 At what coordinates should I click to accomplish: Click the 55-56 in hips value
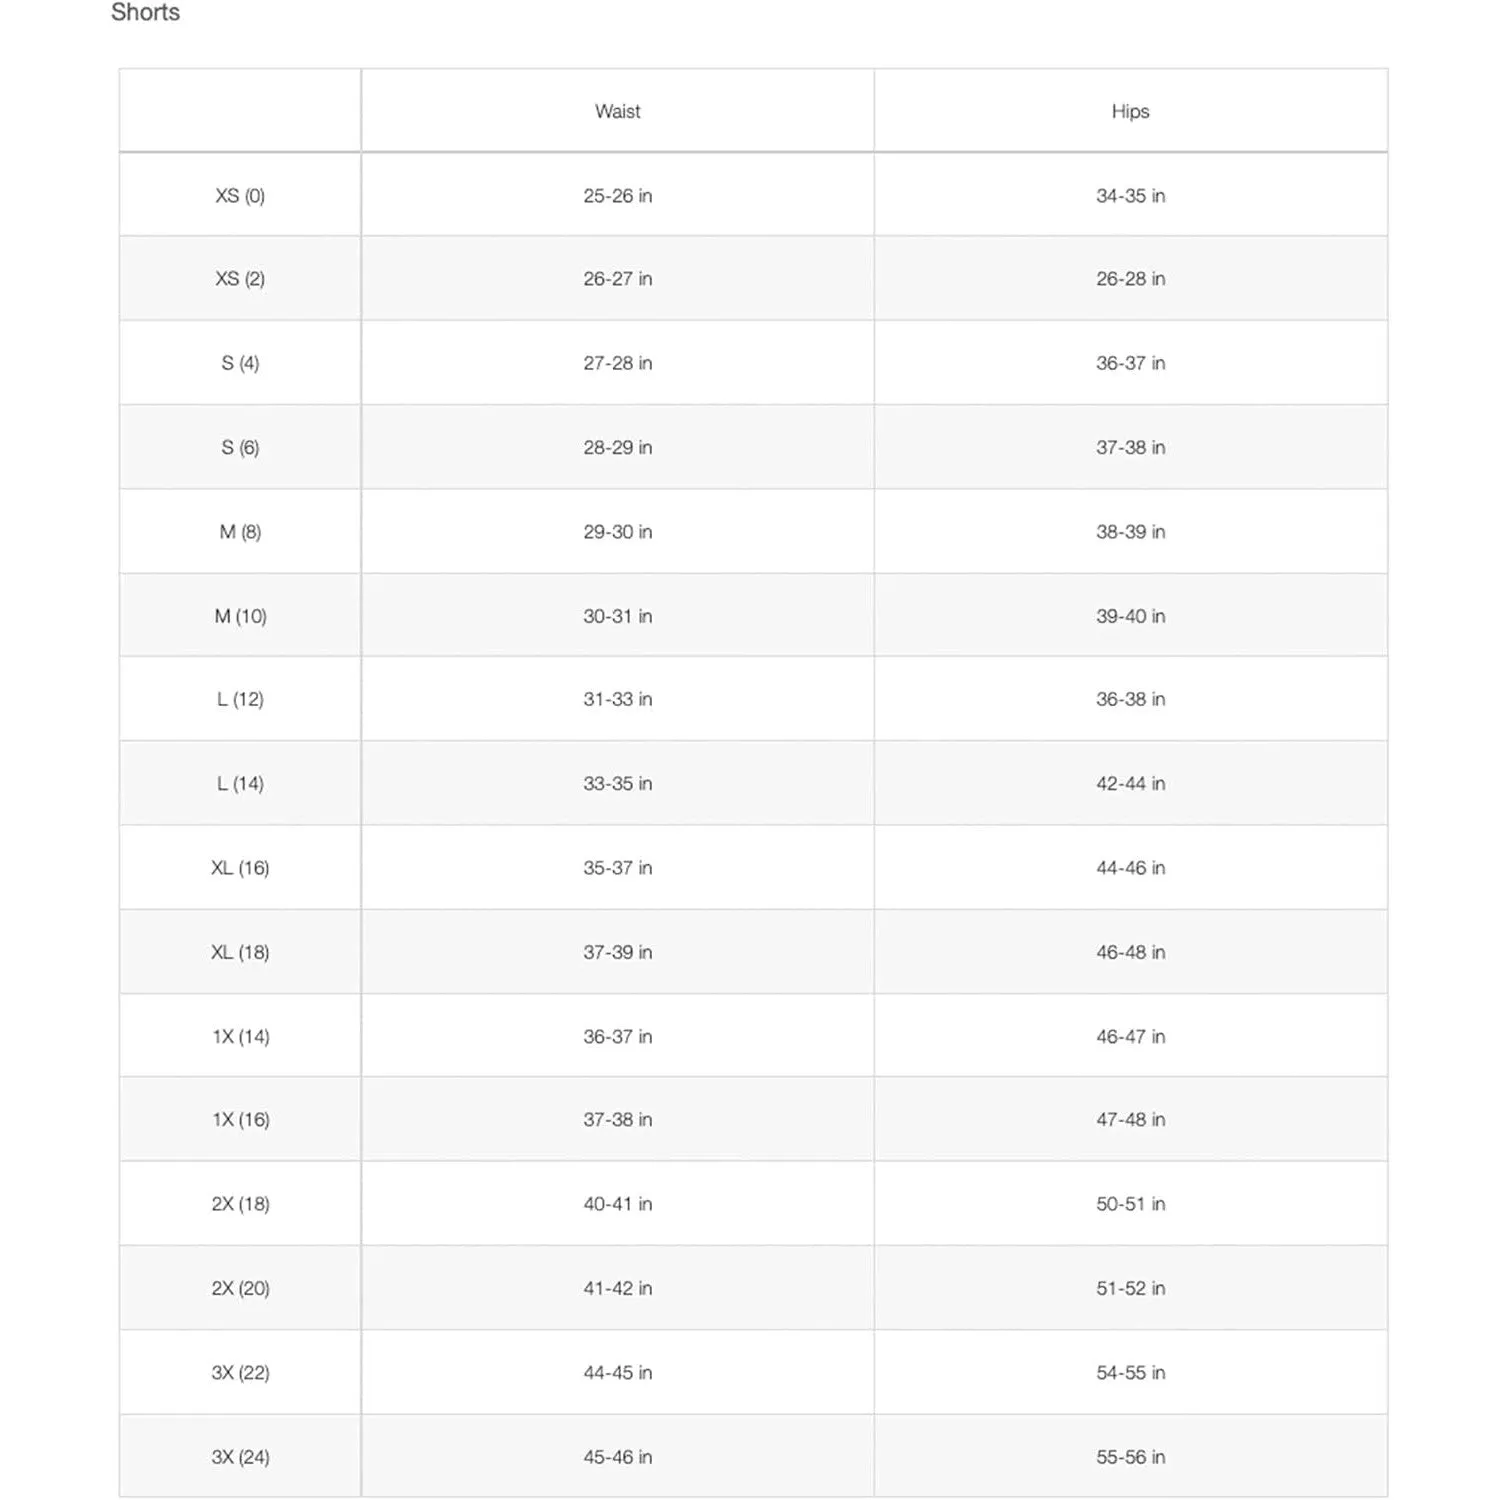point(1130,1456)
